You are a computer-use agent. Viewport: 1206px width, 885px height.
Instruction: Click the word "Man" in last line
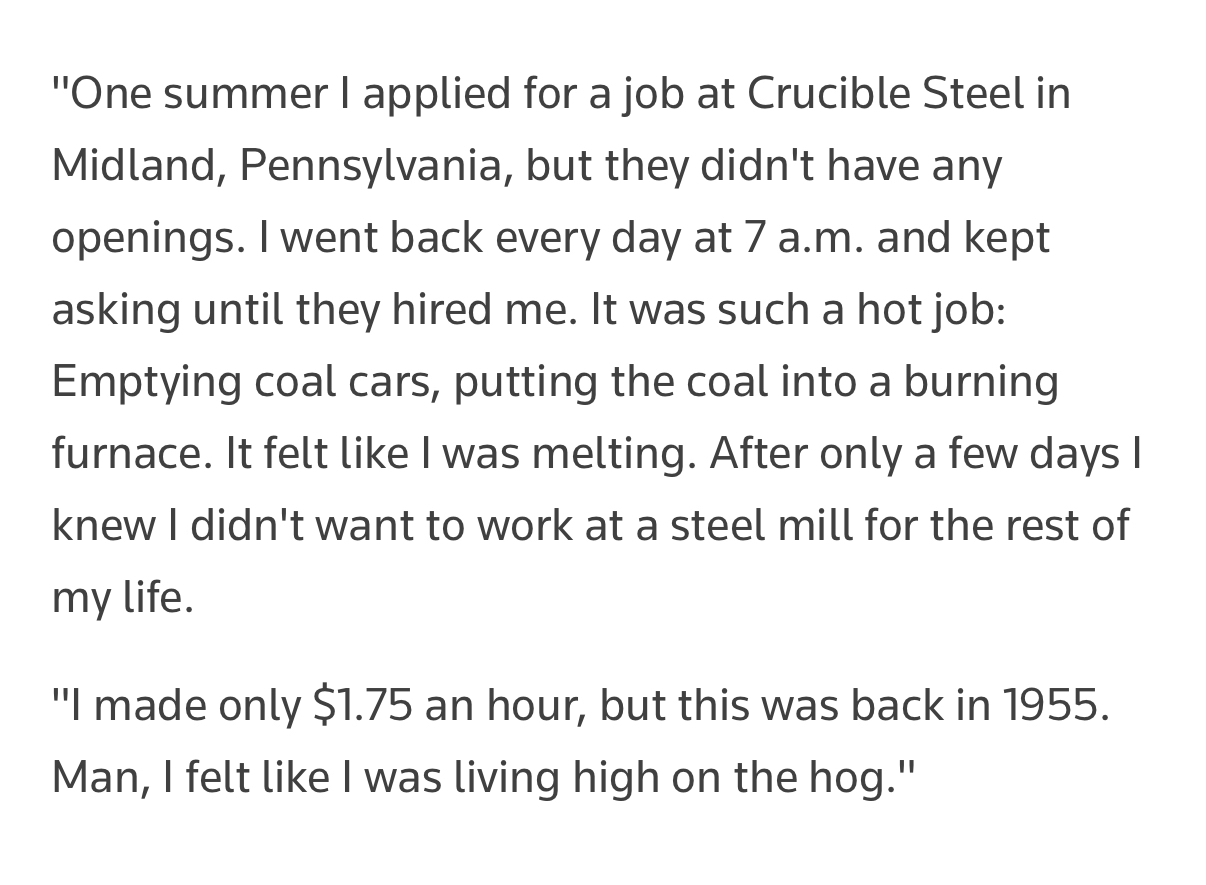98,777
